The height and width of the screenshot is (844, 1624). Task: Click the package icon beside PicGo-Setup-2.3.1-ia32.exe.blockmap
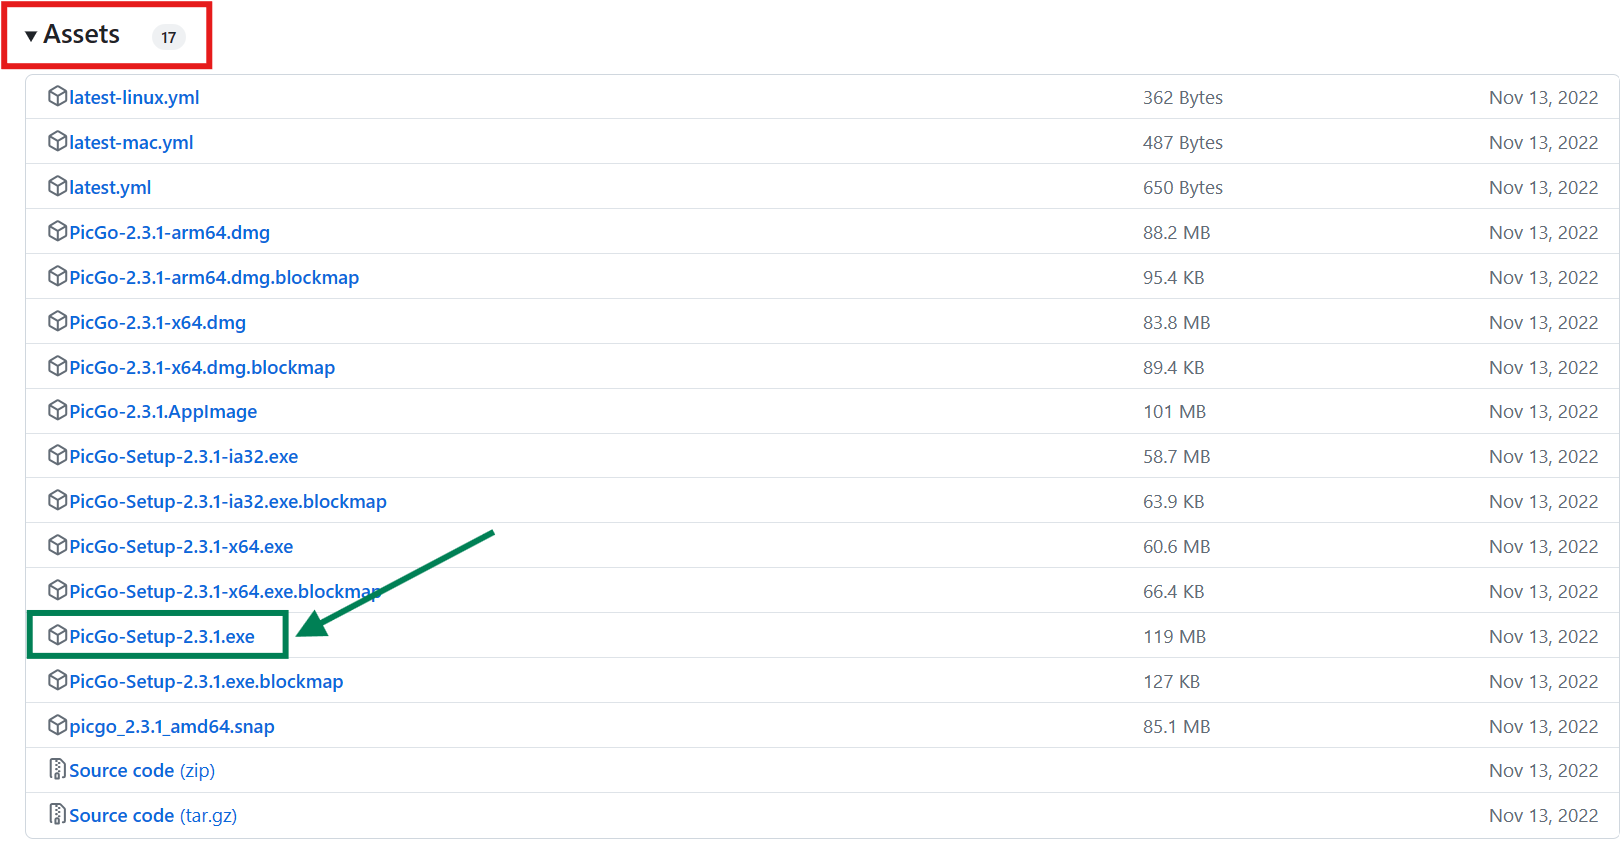(57, 500)
